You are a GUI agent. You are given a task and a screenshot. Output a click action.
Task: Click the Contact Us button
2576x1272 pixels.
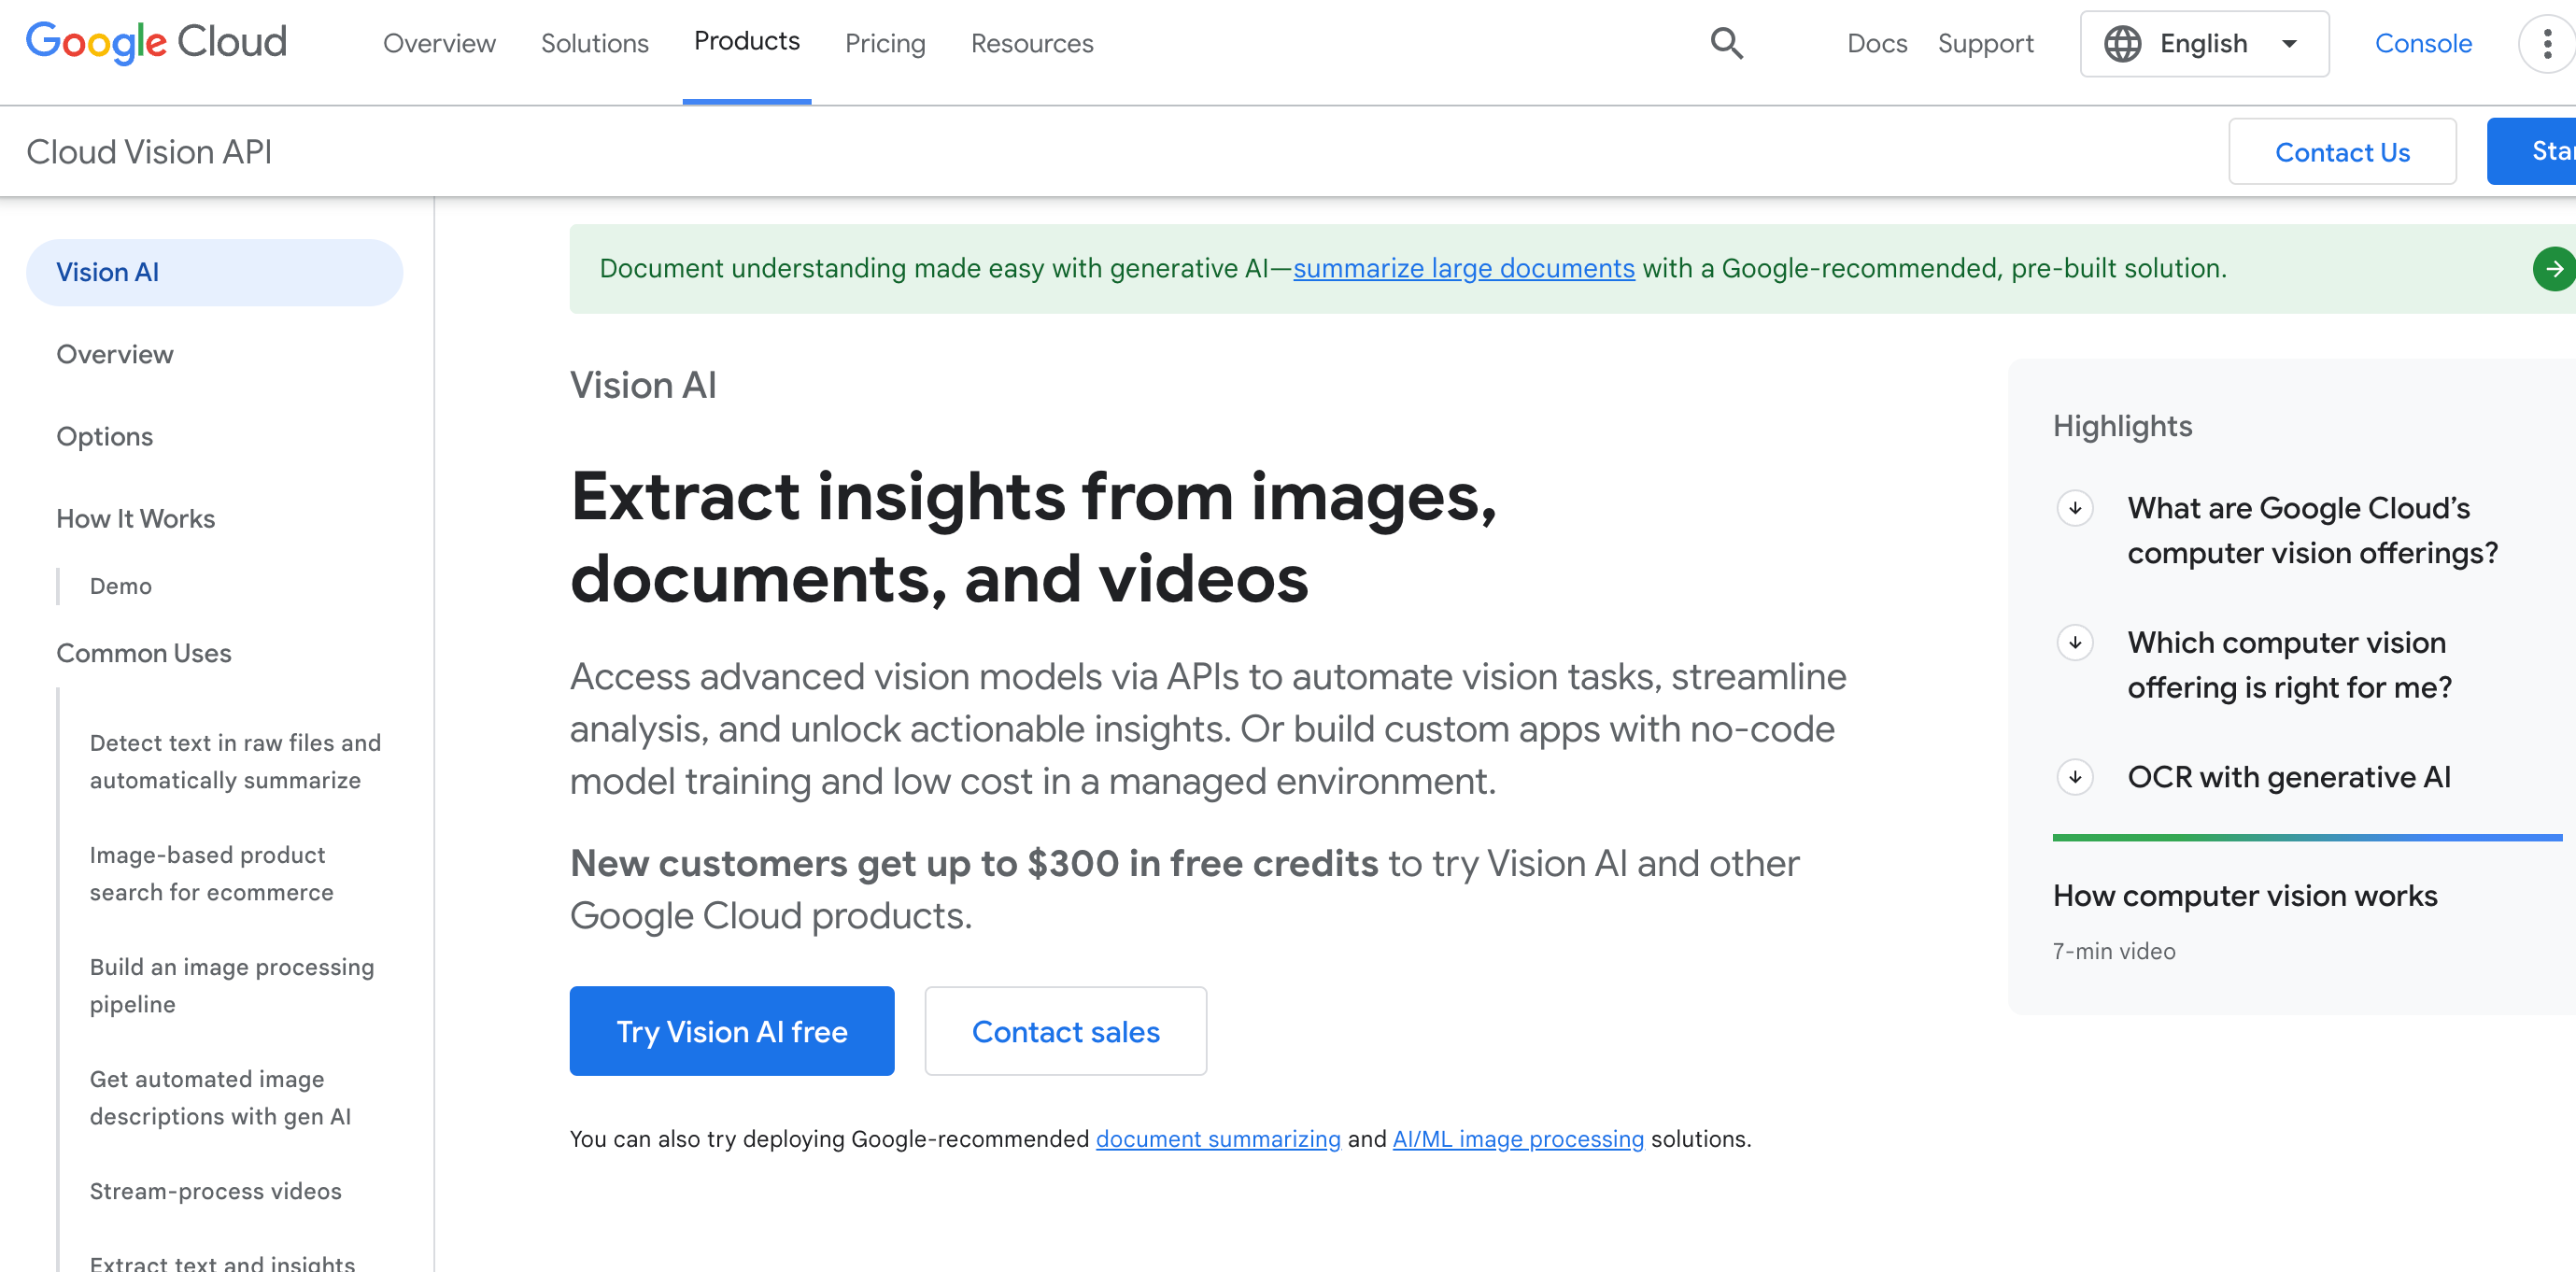(2342, 152)
